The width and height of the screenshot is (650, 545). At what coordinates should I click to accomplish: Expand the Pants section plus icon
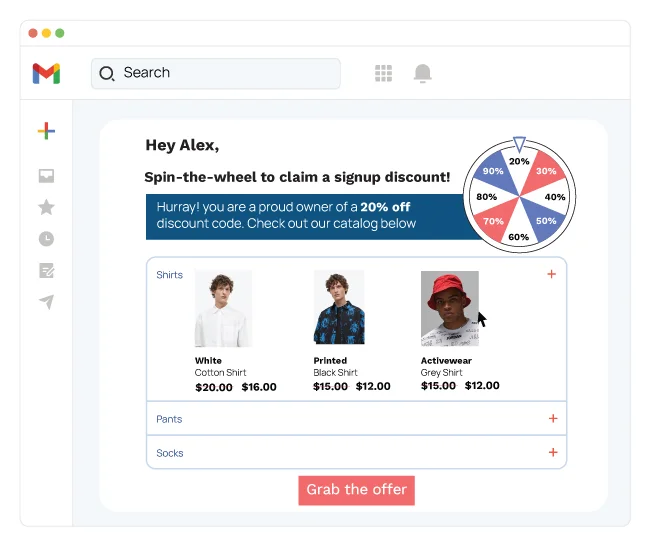click(553, 419)
